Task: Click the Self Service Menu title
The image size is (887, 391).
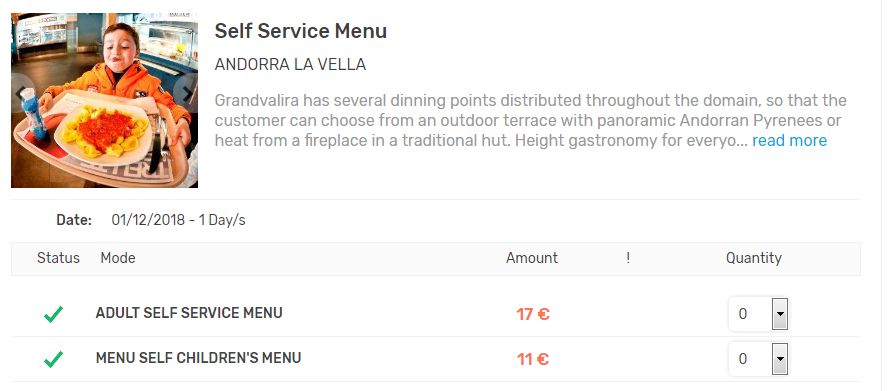Action: click(x=300, y=31)
